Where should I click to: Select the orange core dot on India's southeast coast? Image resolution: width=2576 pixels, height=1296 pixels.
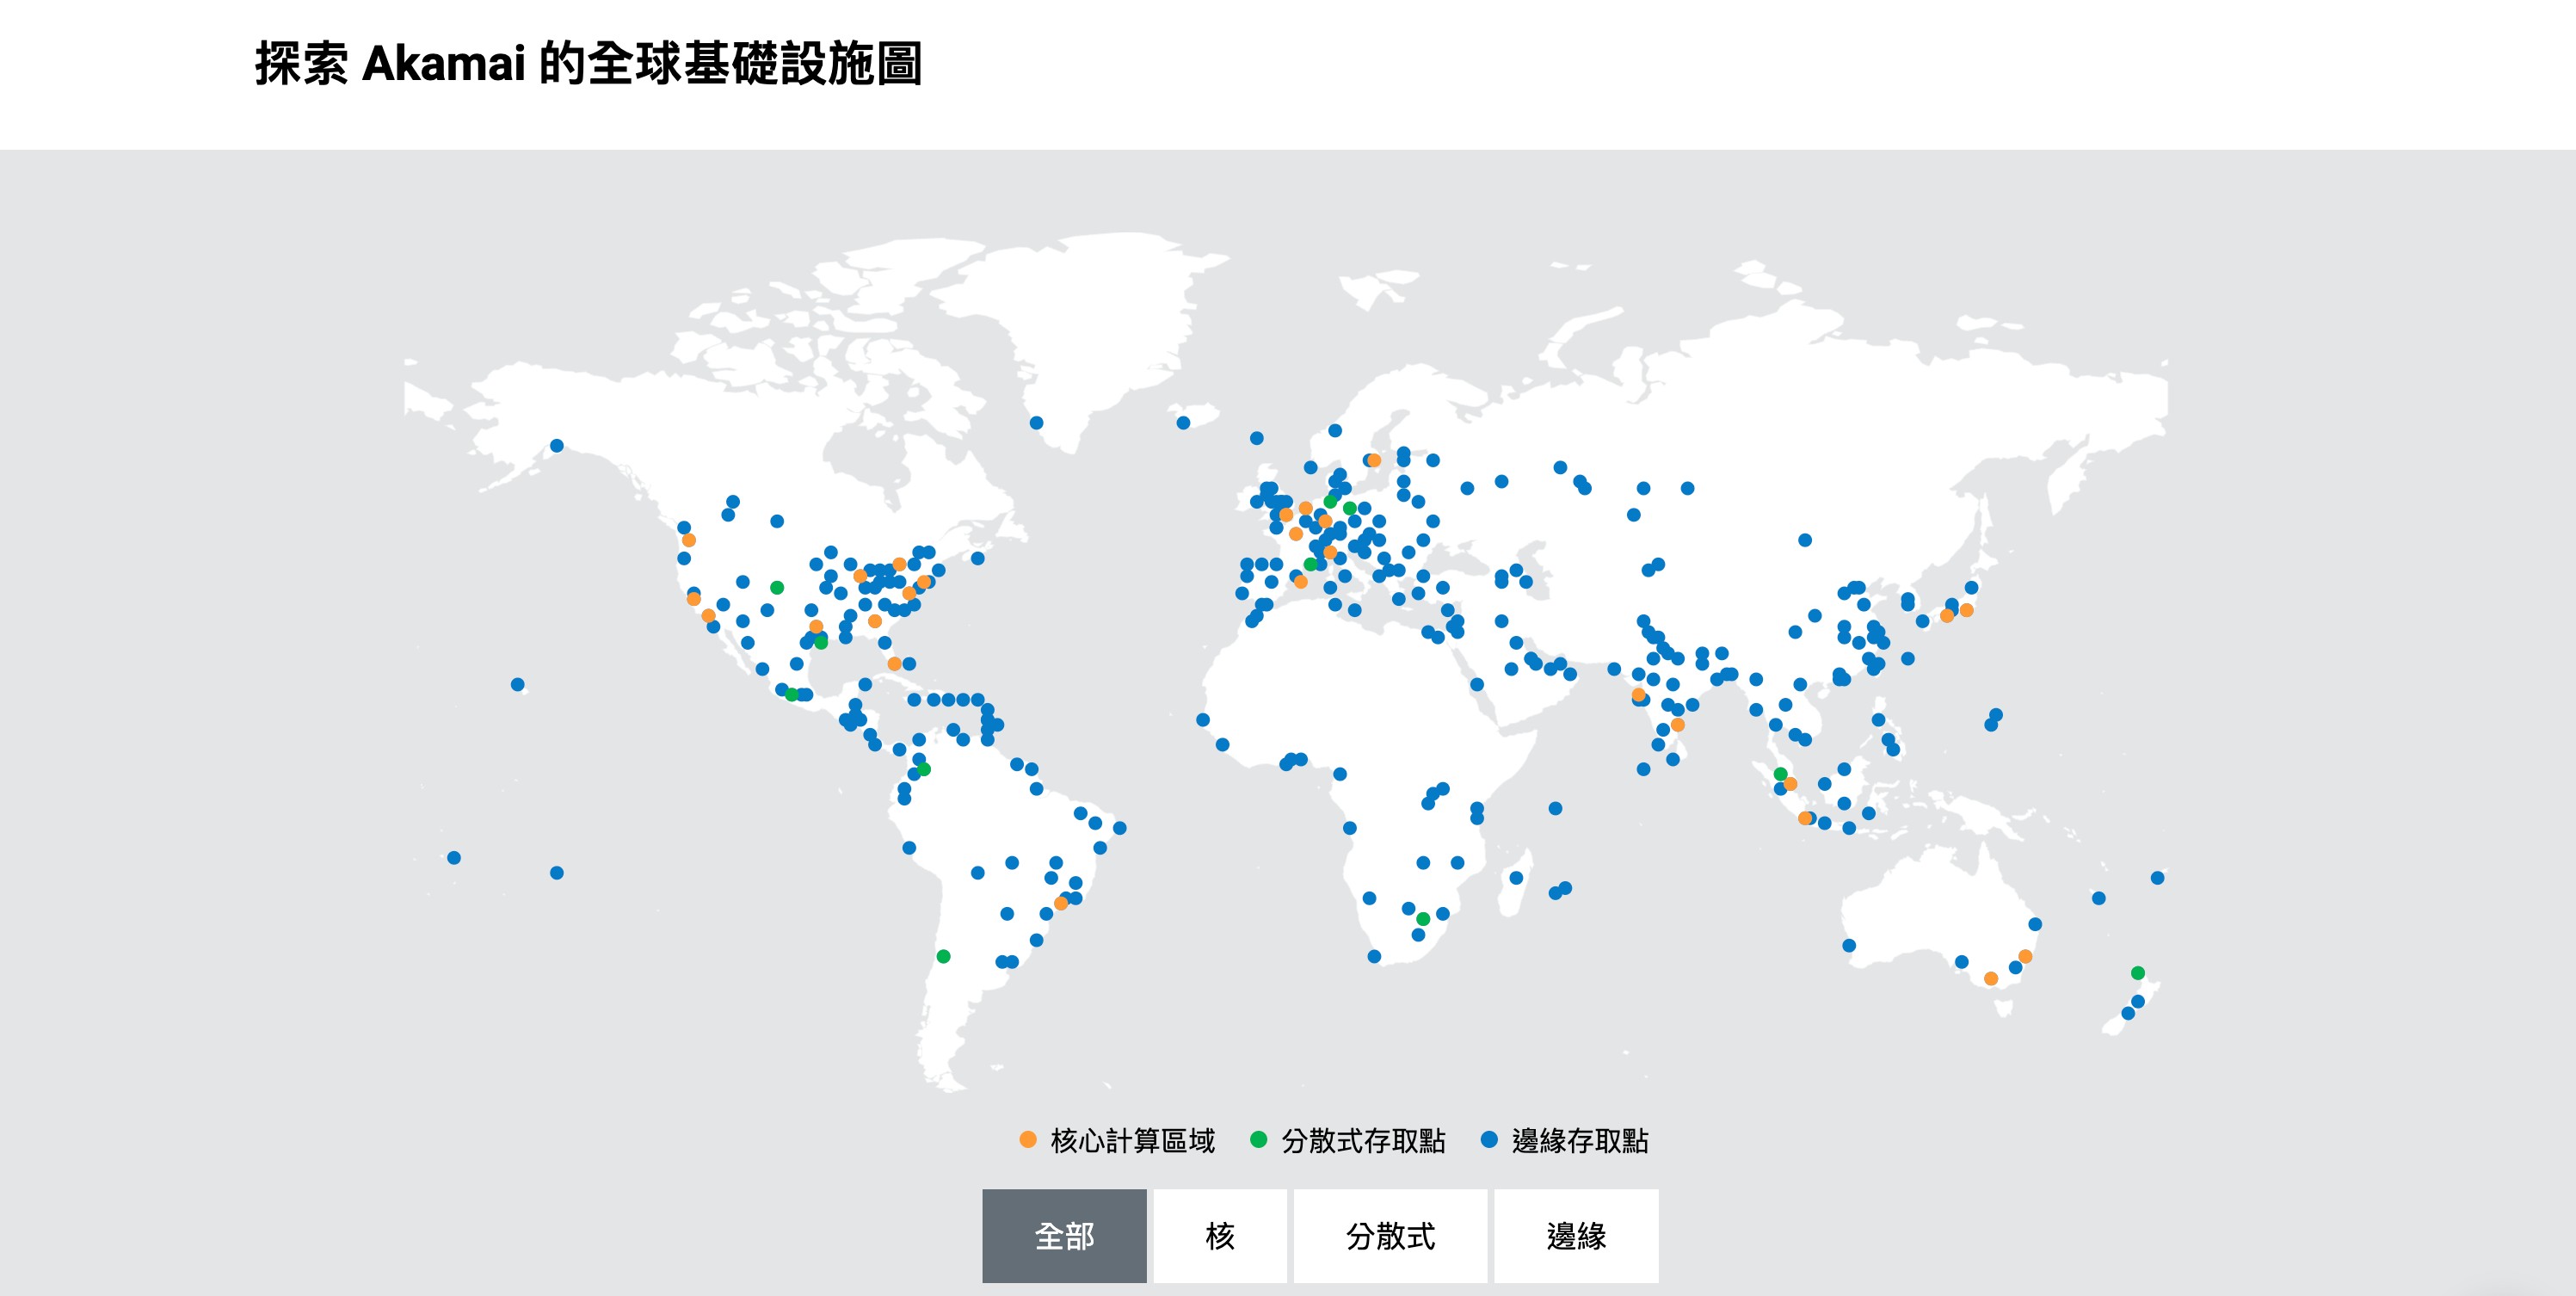pos(1678,725)
